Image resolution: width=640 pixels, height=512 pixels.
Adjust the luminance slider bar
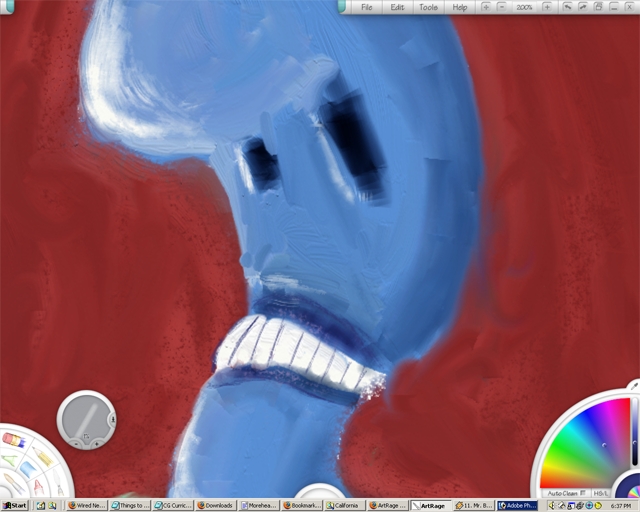pos(635,431)
